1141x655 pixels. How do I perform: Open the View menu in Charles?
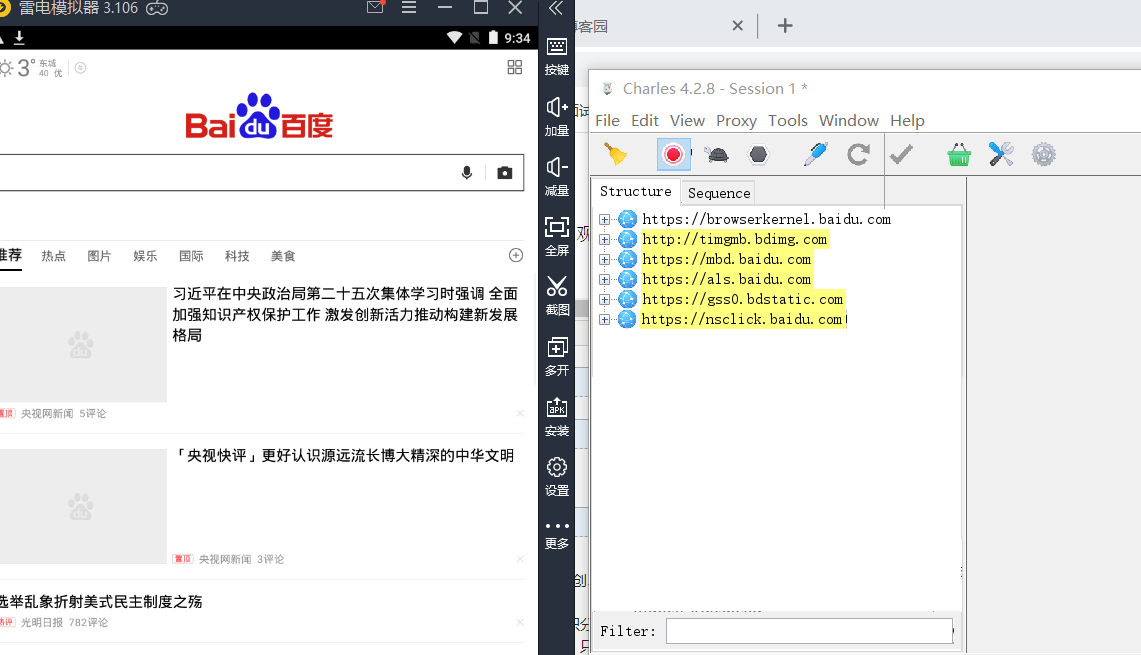point(687,121)
